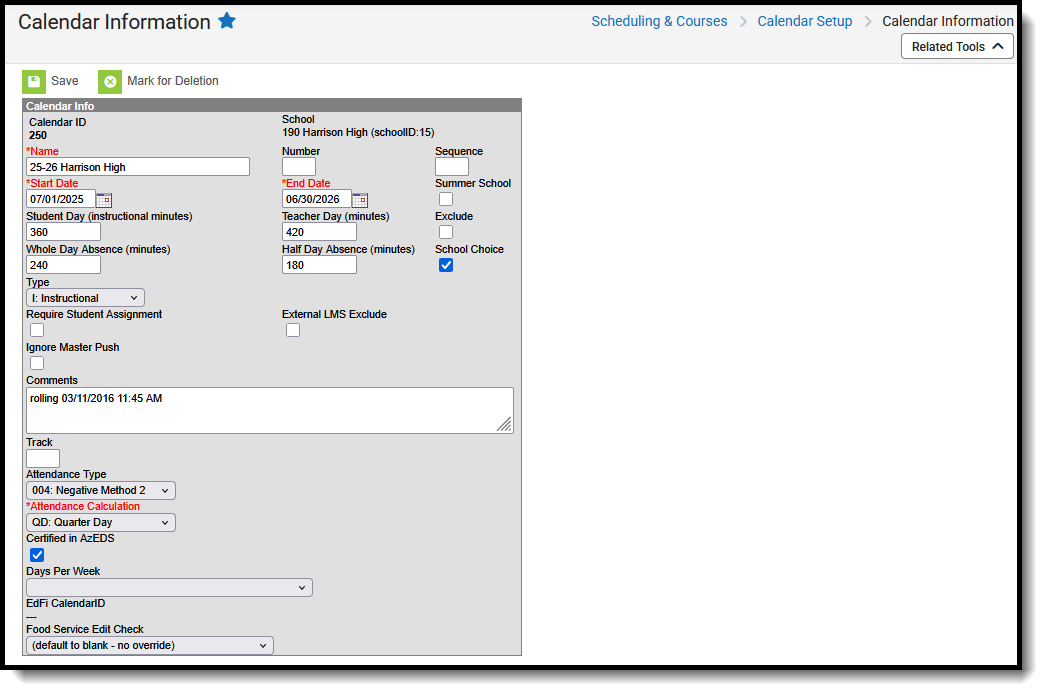The width and height of the screenshot is (1047, 695).
Task: Click inside the Name input field
Action: [137, 166]
